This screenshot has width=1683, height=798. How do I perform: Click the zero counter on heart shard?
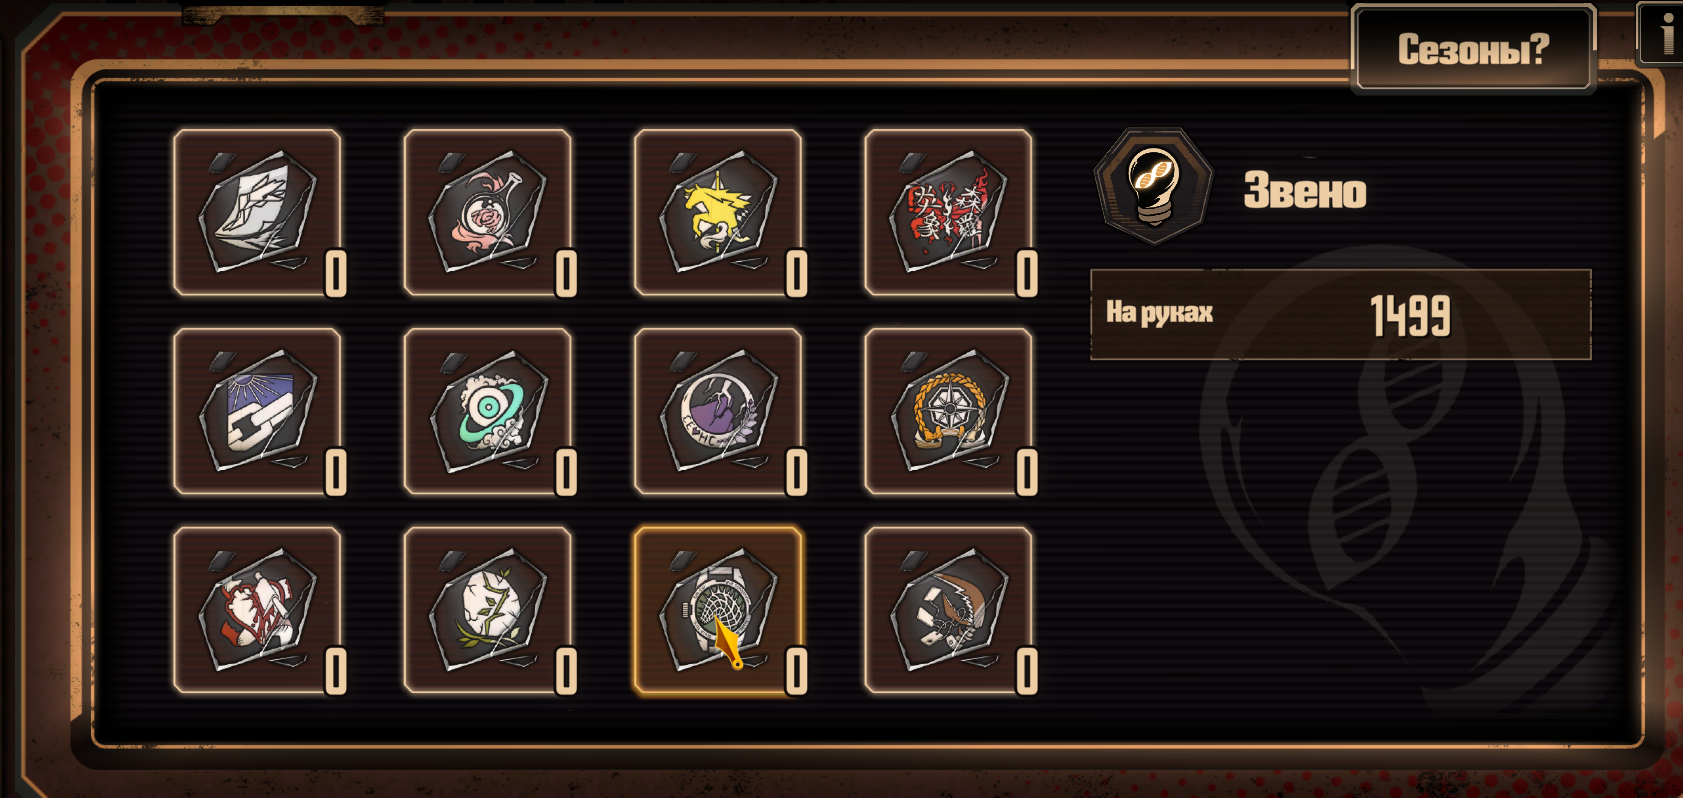(x=336, y=671)
